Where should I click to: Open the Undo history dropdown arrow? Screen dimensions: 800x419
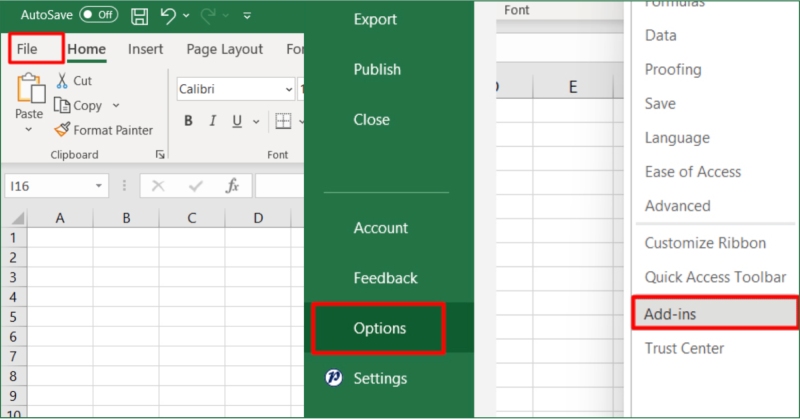click(186, 16)
